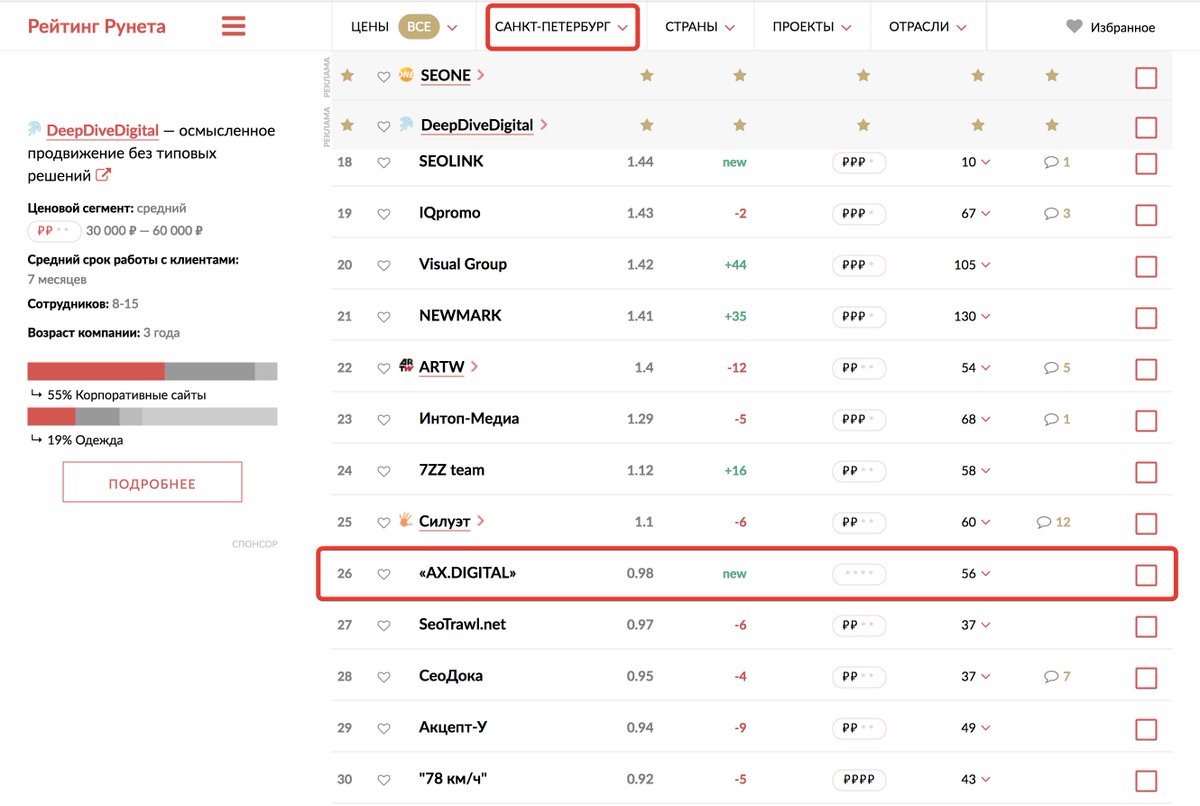Favorite SeoTrawl.net with heart icon

[x=383, y=625]
